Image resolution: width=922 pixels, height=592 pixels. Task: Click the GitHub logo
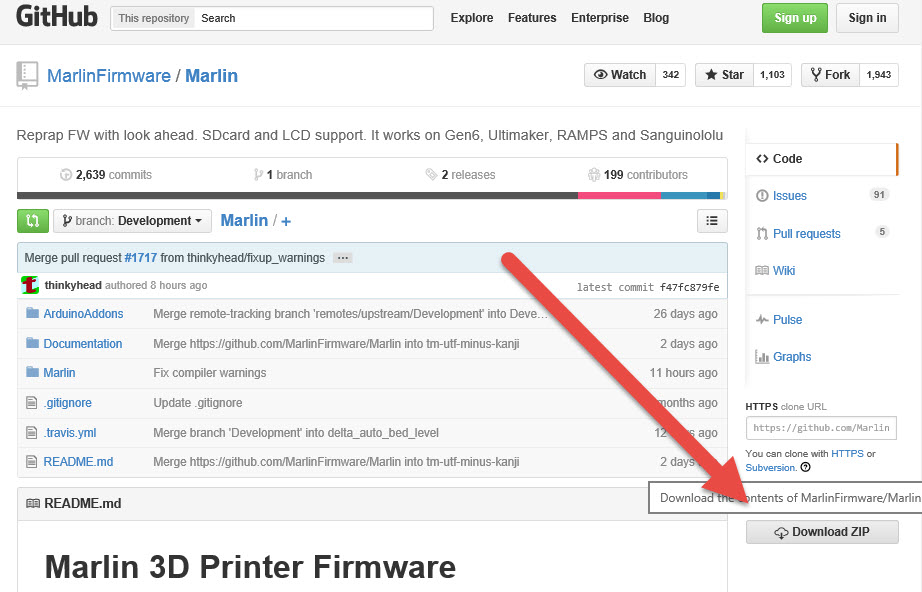click(x=56, y=16)
